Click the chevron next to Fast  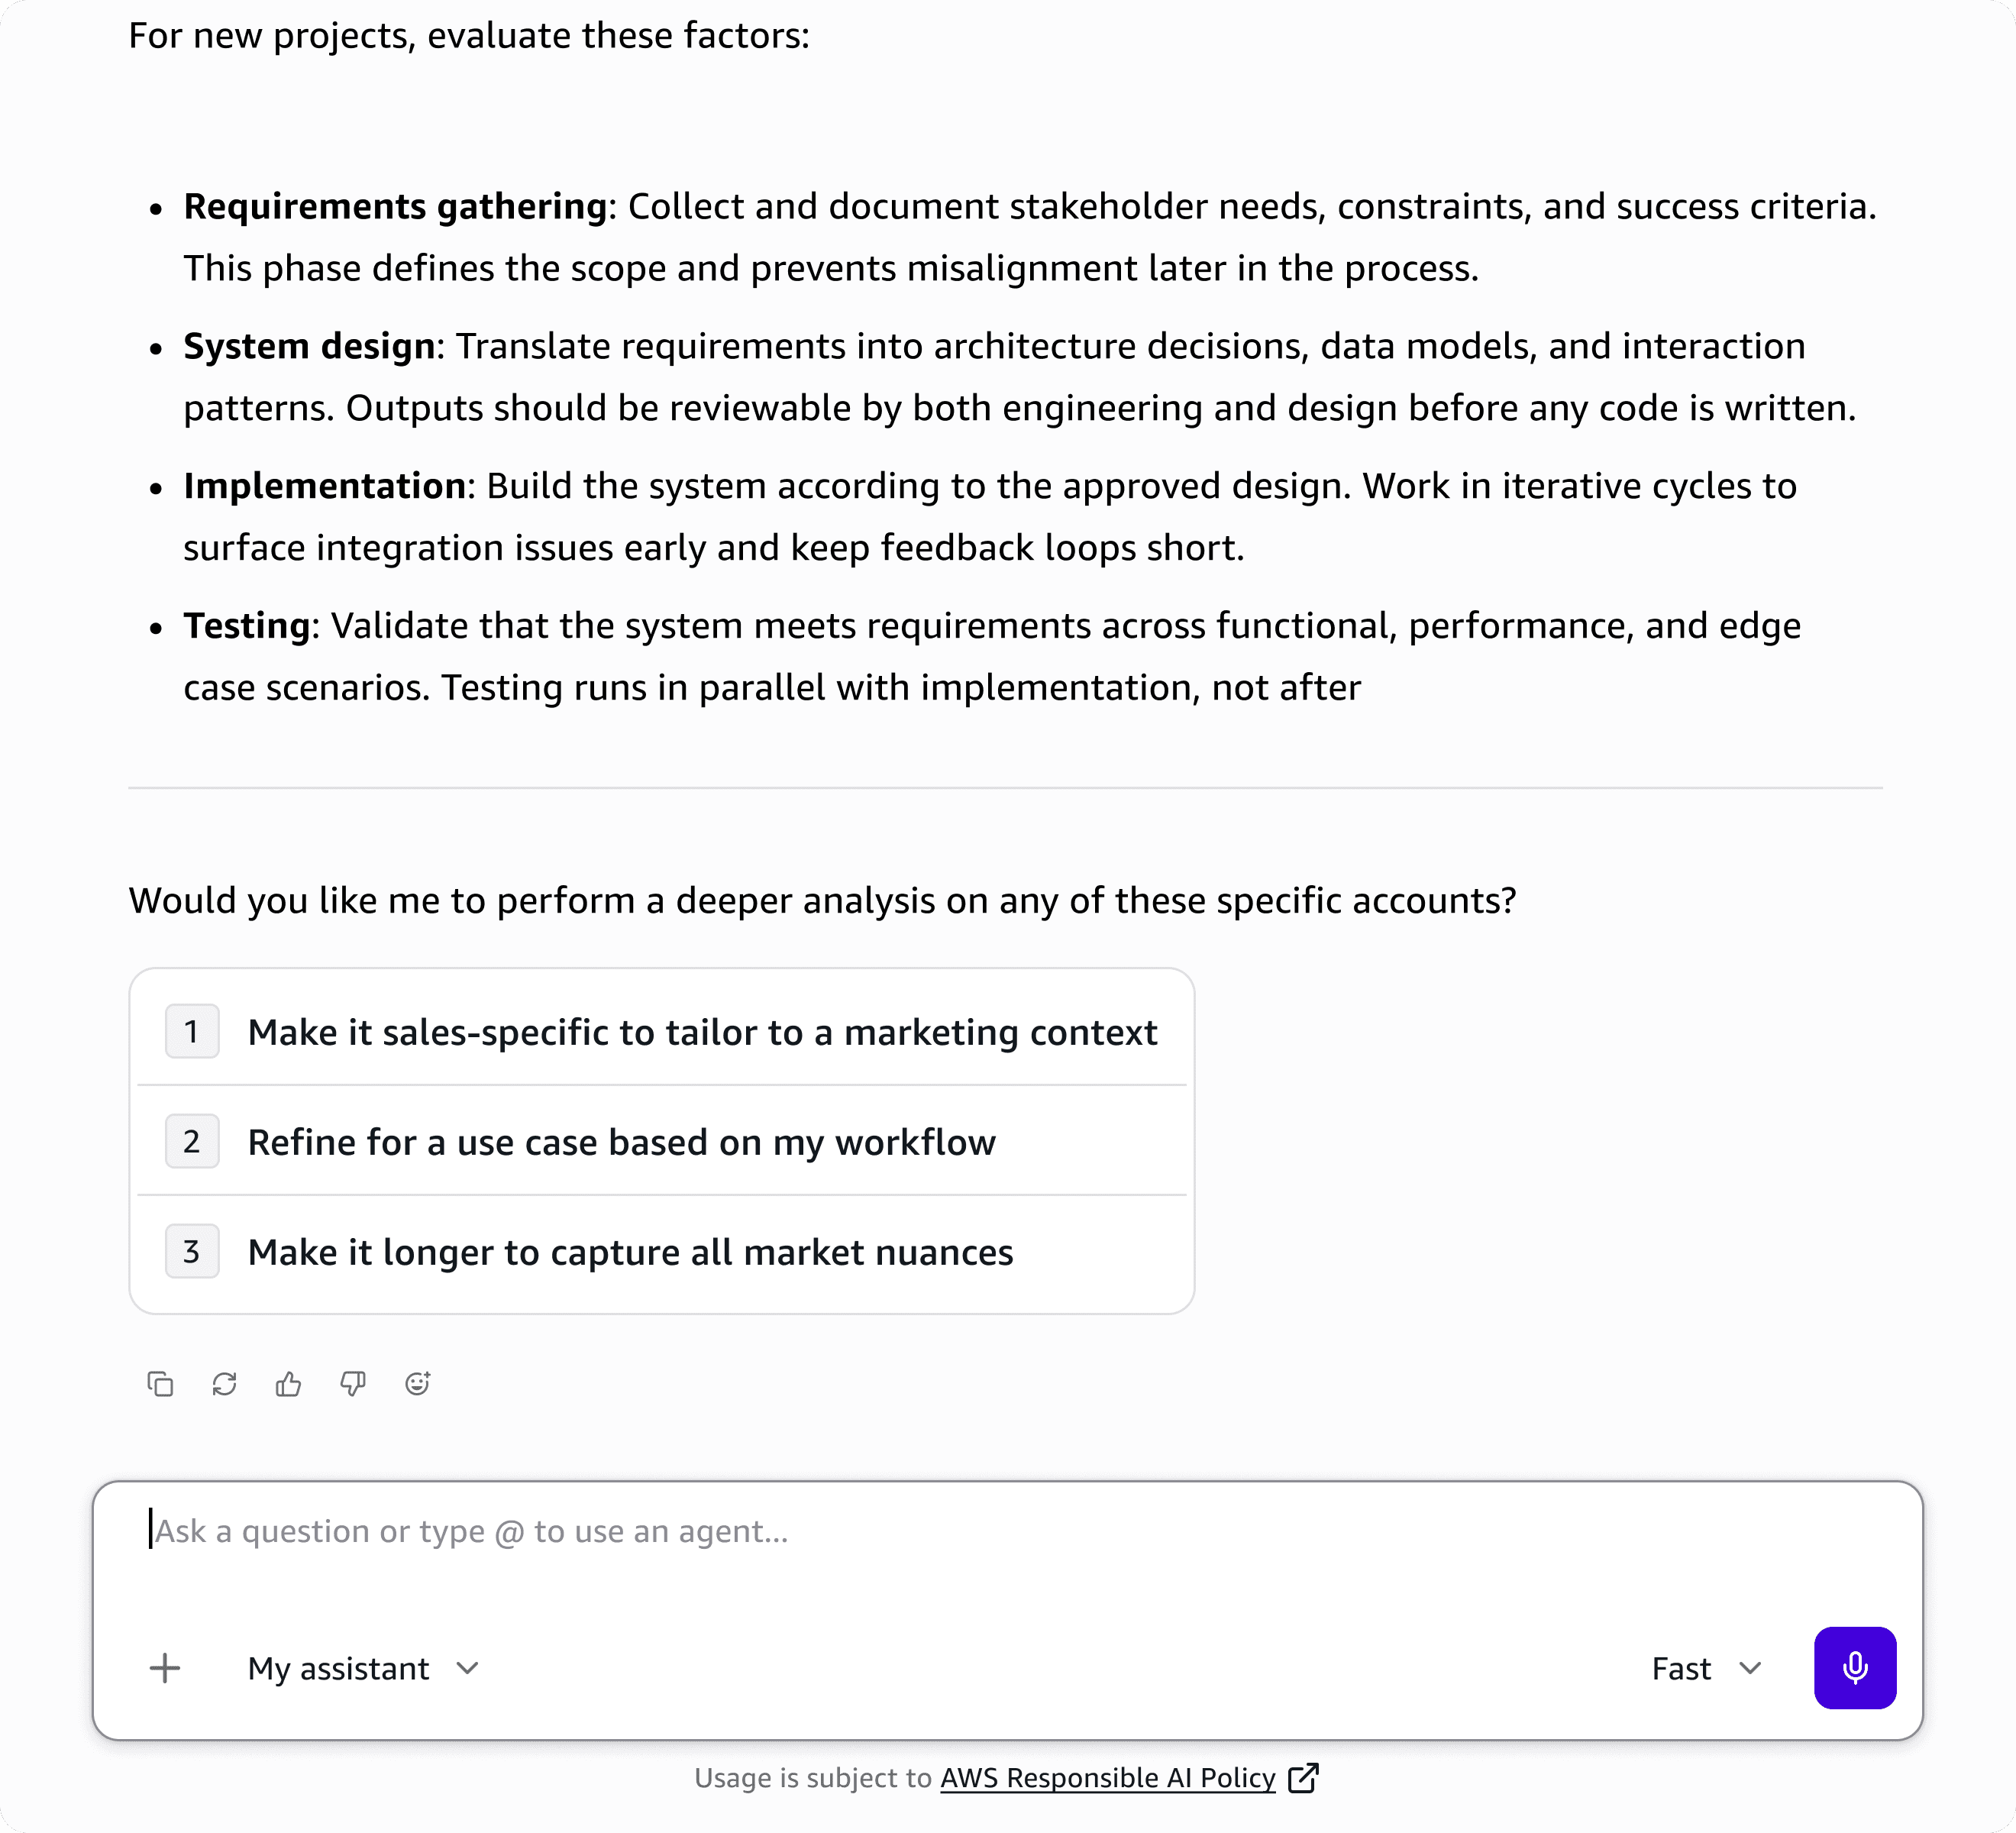pos(1750,1668)
